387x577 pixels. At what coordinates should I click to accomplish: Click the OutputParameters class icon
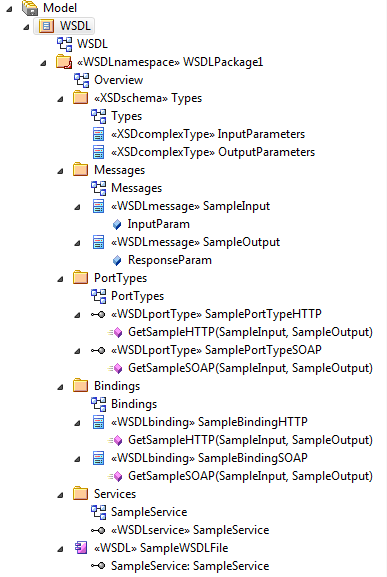click(x=98, y=152)
